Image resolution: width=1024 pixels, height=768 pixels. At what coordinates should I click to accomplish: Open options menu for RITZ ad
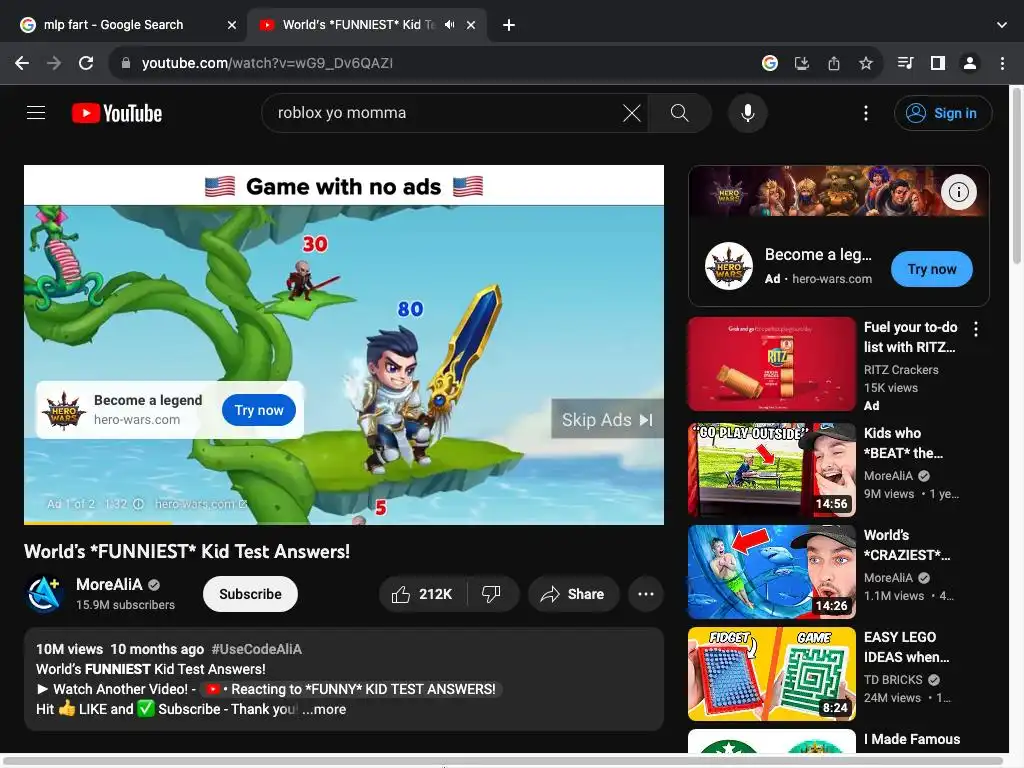point(976,329)
